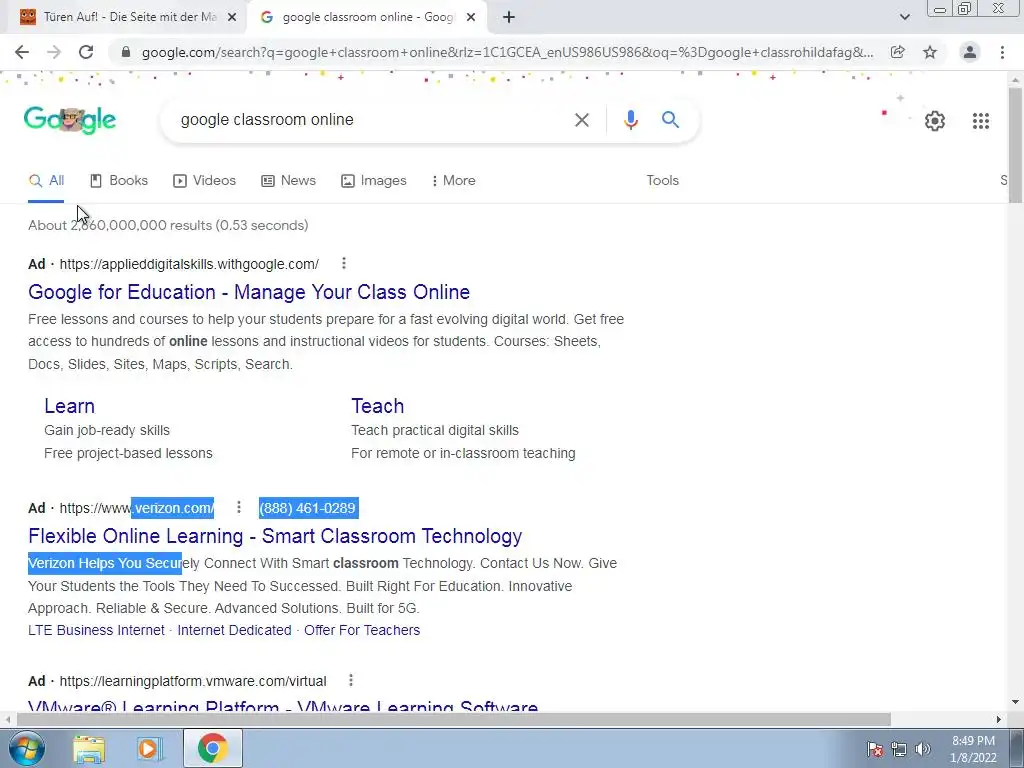Click the Chrome taskbar icon
This screenshot has width=1024, height=768.
212,748
